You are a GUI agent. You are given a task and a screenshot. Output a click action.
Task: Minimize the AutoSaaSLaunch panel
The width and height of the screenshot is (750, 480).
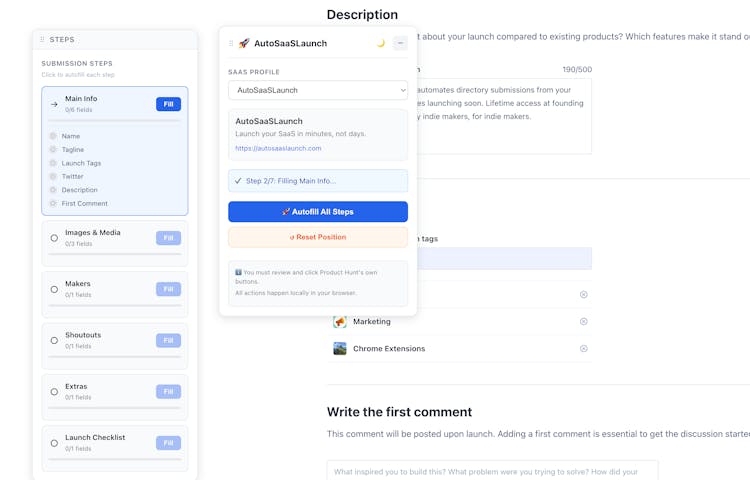click(400, 43)
